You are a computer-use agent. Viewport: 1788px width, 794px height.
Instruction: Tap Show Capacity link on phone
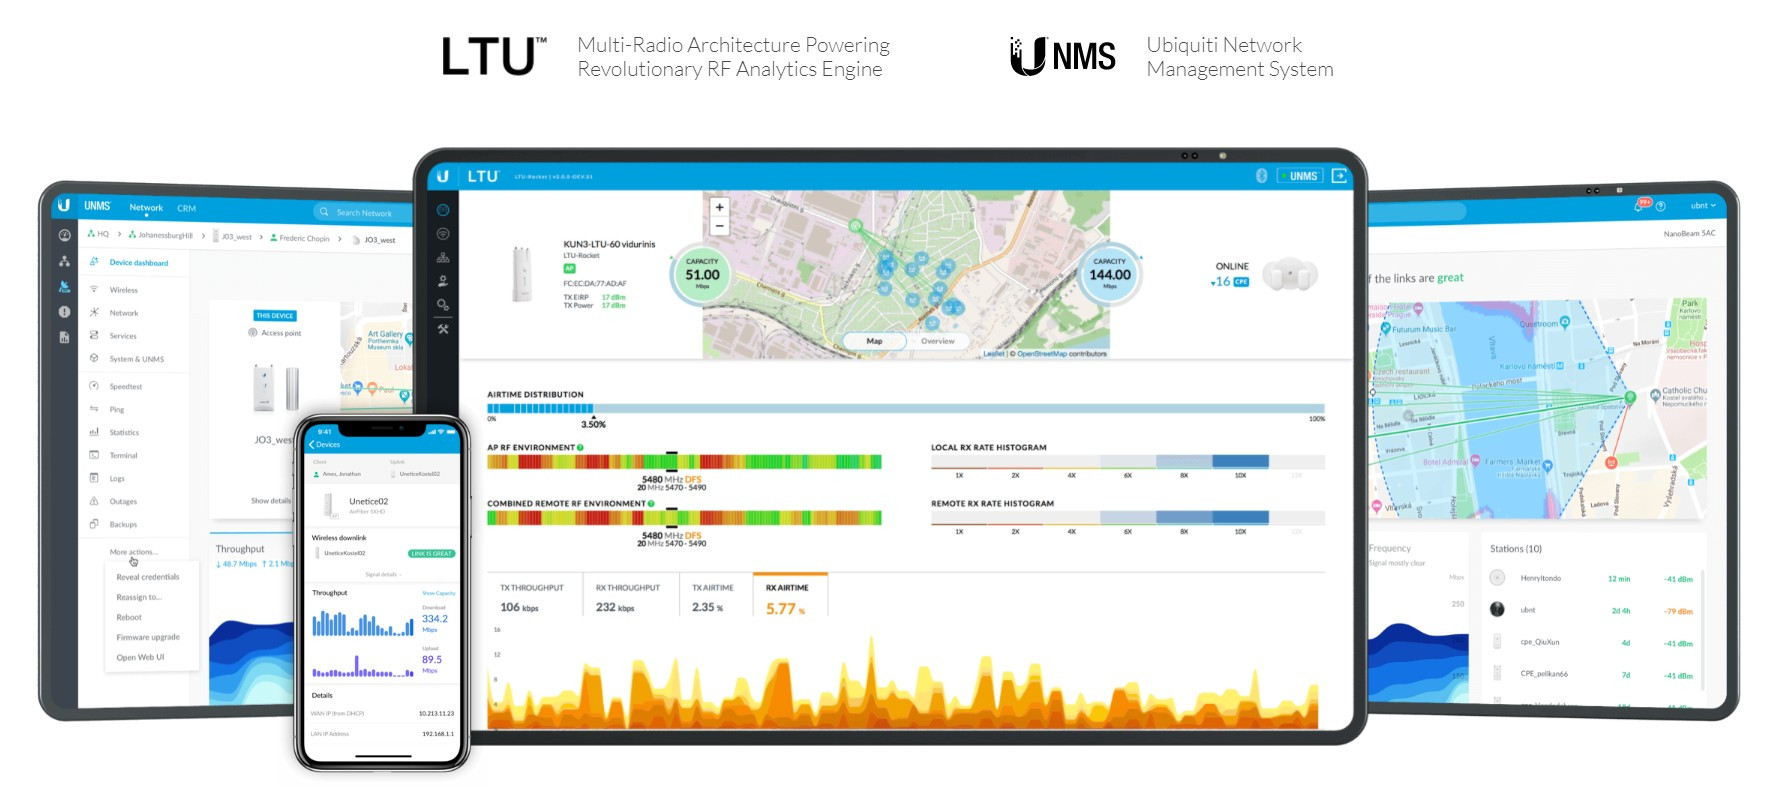(438, 593)
